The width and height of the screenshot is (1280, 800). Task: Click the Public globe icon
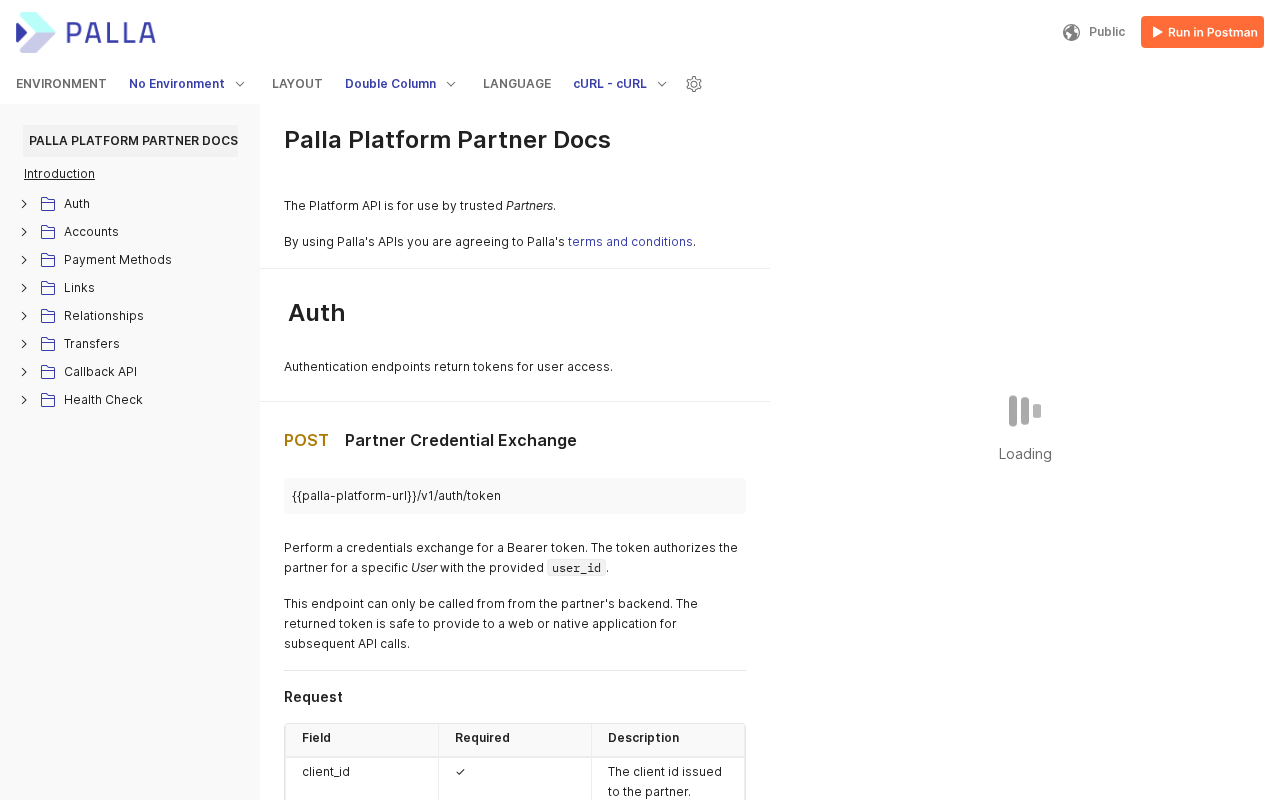click(1071, 32)
